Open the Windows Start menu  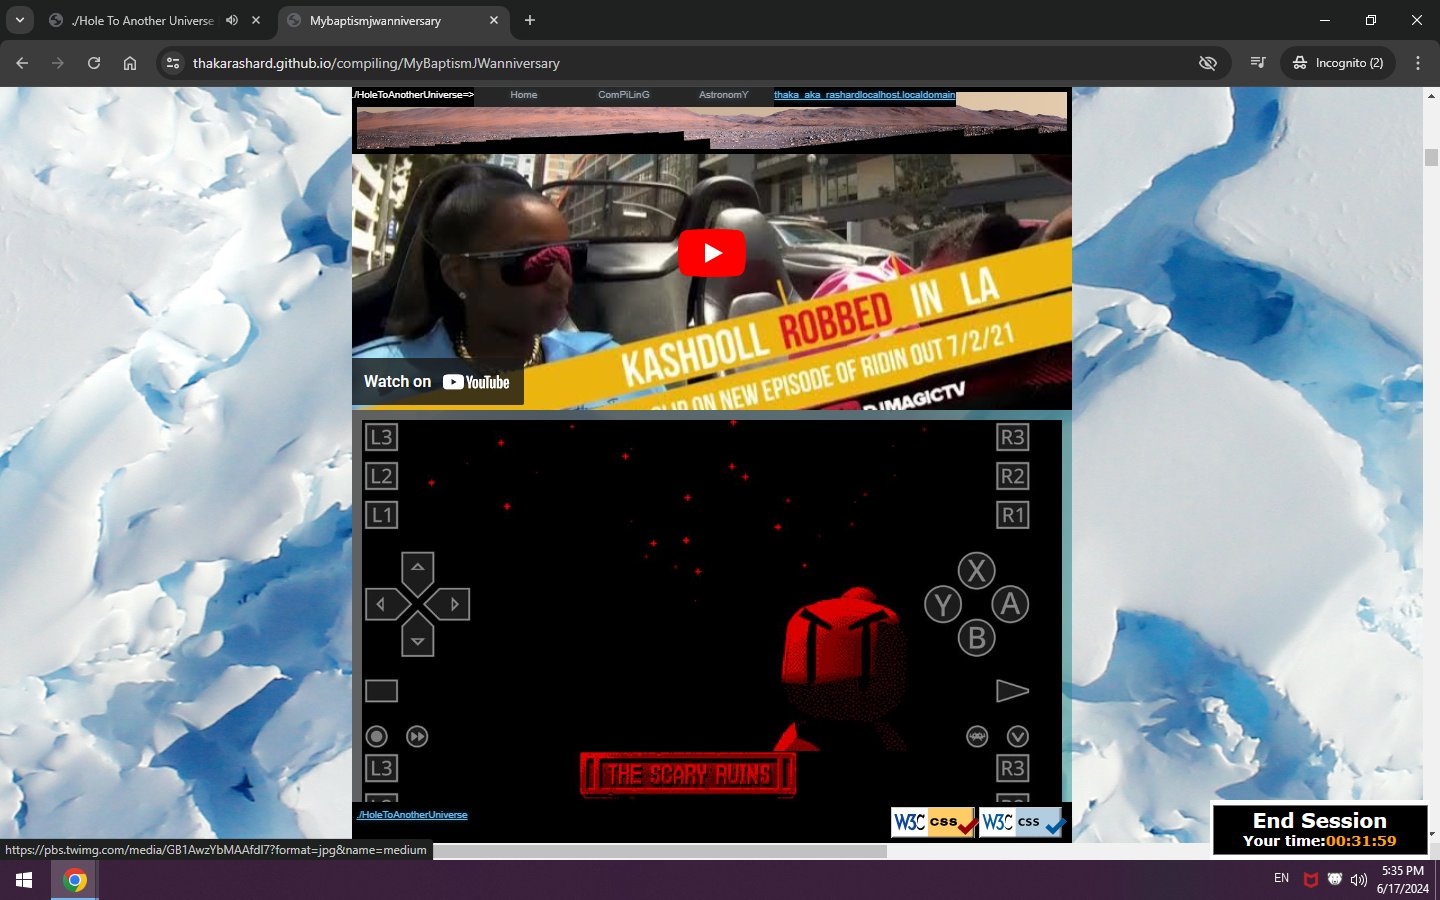[24, 880]
